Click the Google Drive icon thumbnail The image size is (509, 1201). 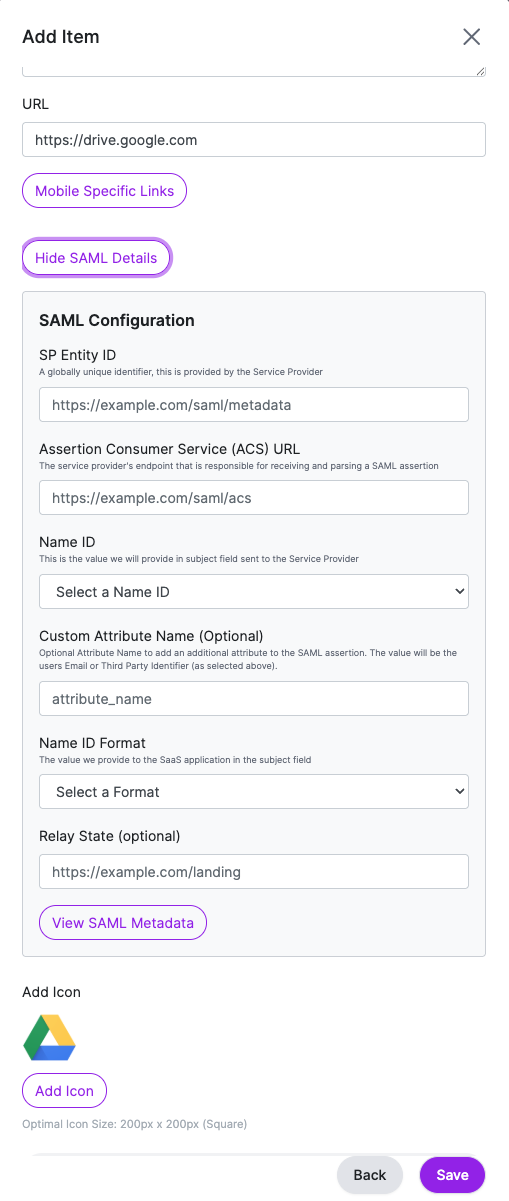(50, 1037)
